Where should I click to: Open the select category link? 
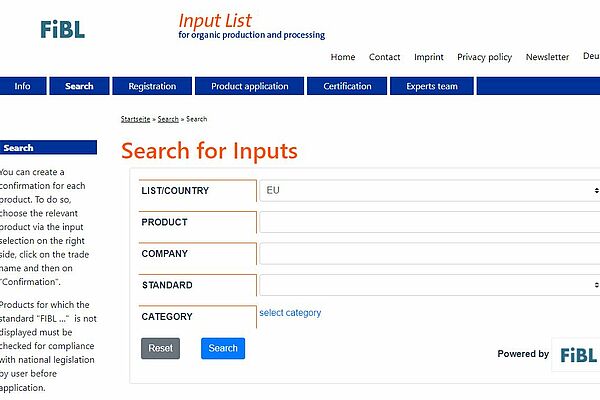(x=290, y=313)
